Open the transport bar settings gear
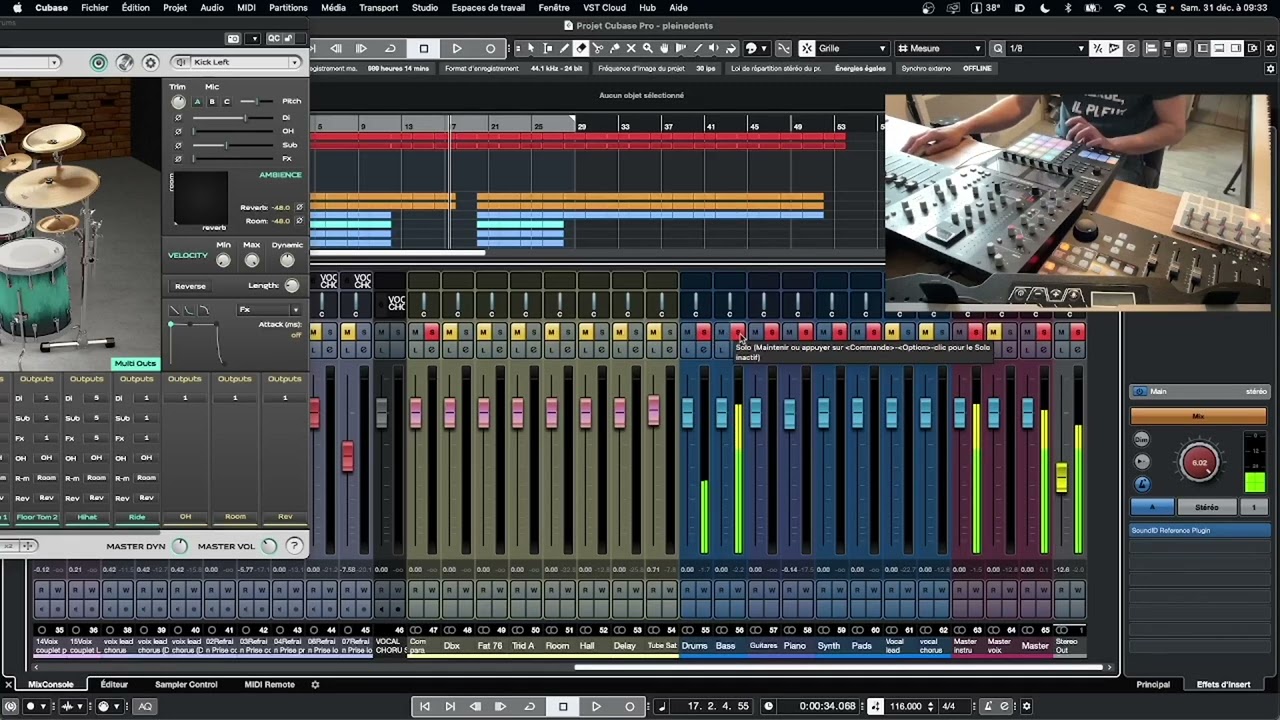 pos(1026,706)
